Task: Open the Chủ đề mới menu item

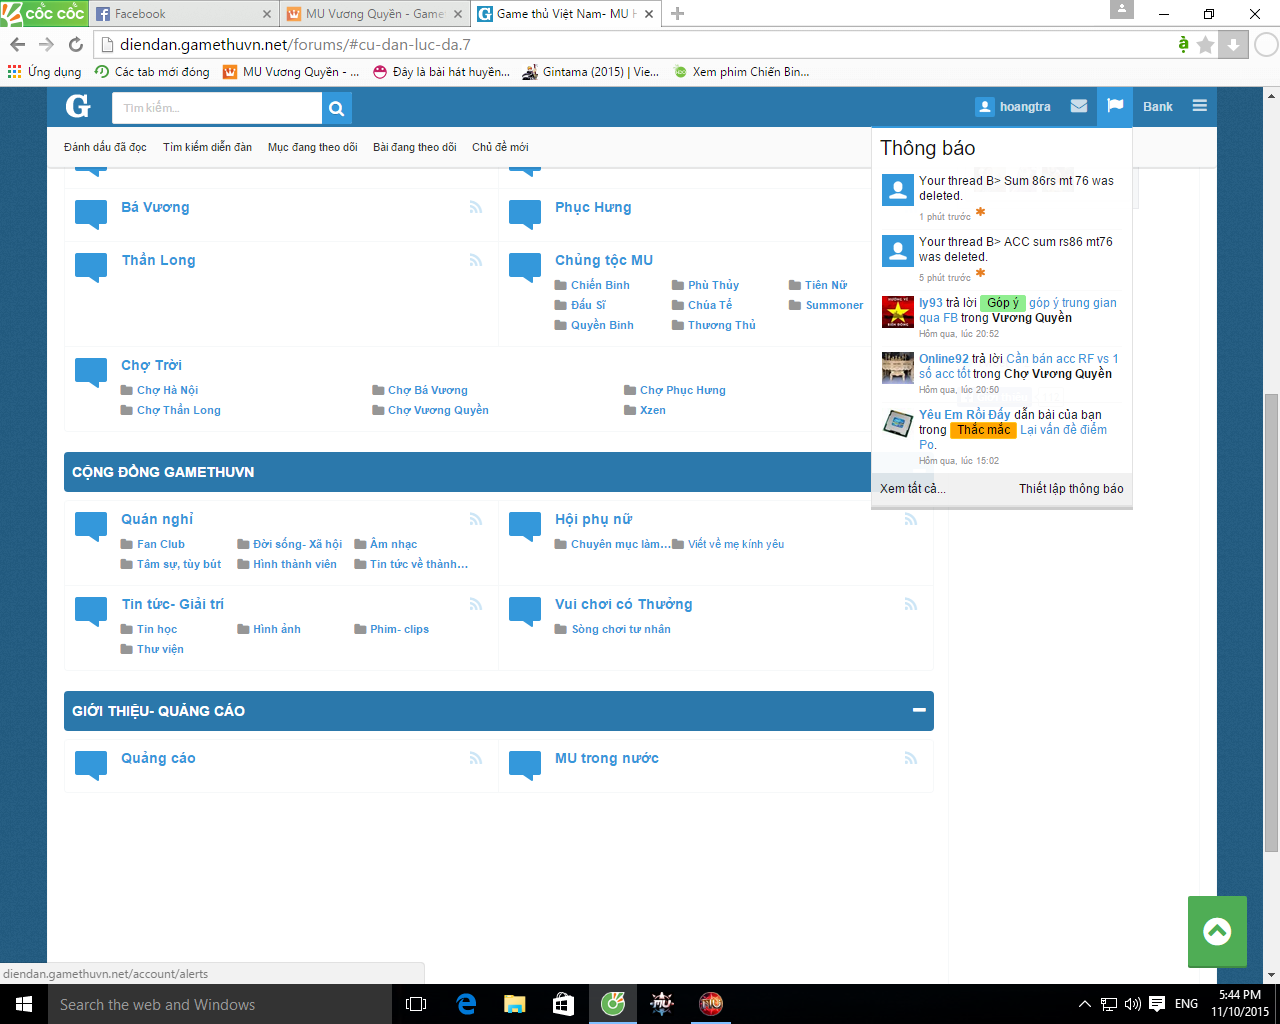Action: pos(500,147)
